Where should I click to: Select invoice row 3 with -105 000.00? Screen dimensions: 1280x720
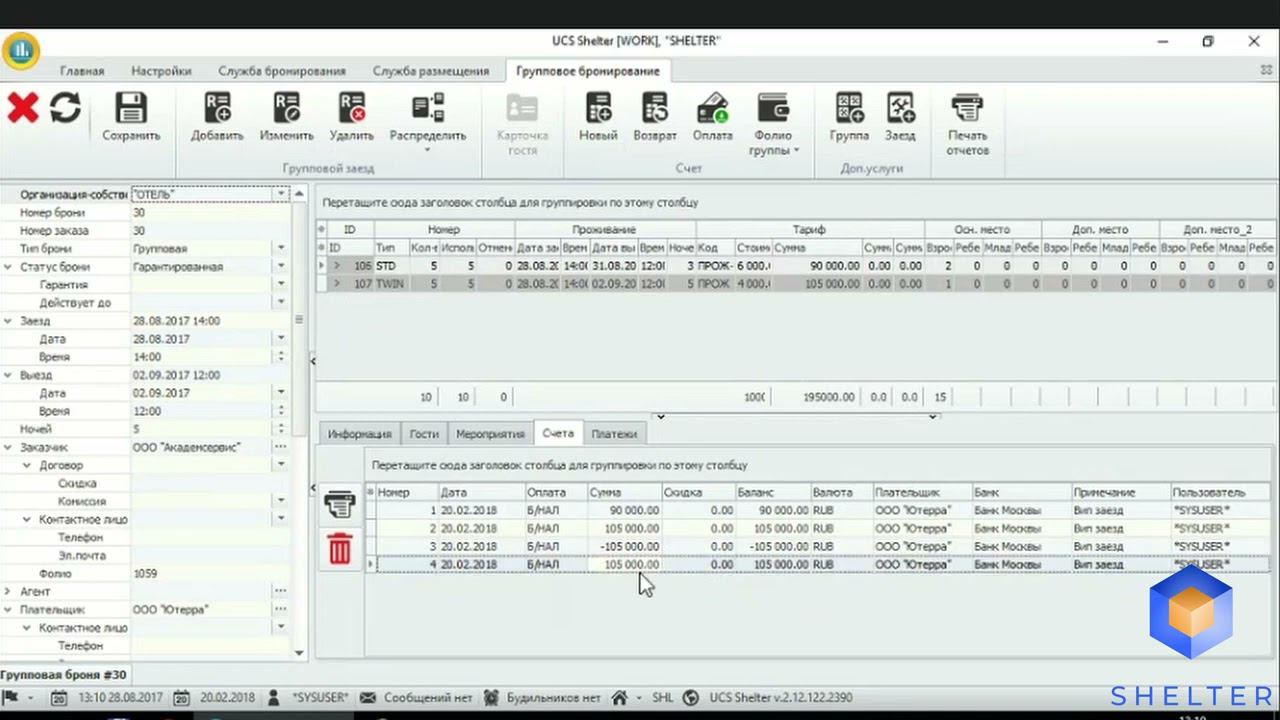tap(817, 546)
